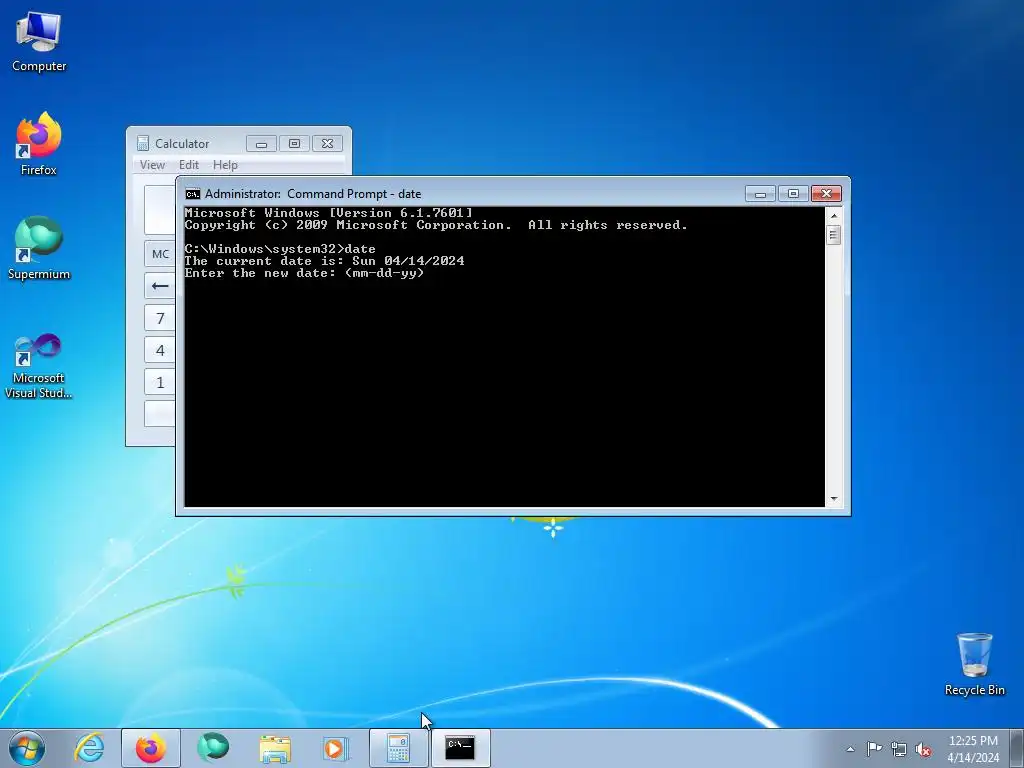The width and height of the screenshot is (1024, 768).
Task: Launch Internet Explorer from the taskbar
Action: pyautogui.click(x=89, y=748)
